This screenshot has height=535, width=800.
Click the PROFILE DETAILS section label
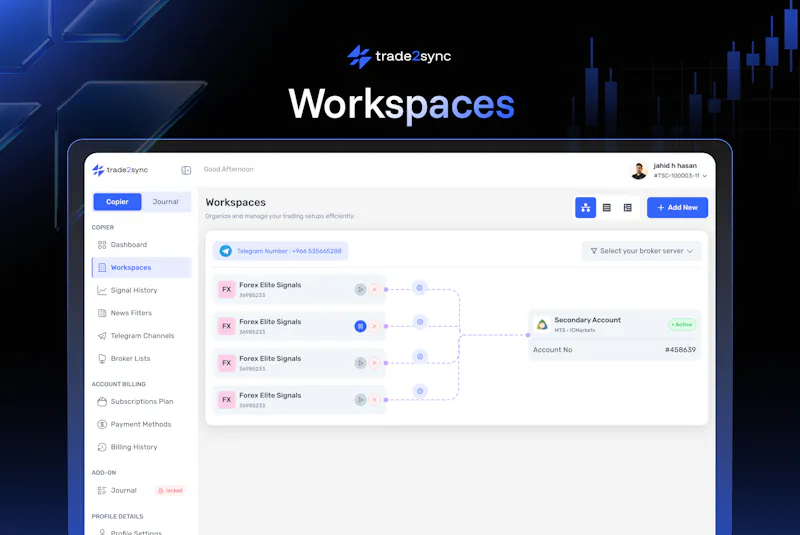click(117, 517)
